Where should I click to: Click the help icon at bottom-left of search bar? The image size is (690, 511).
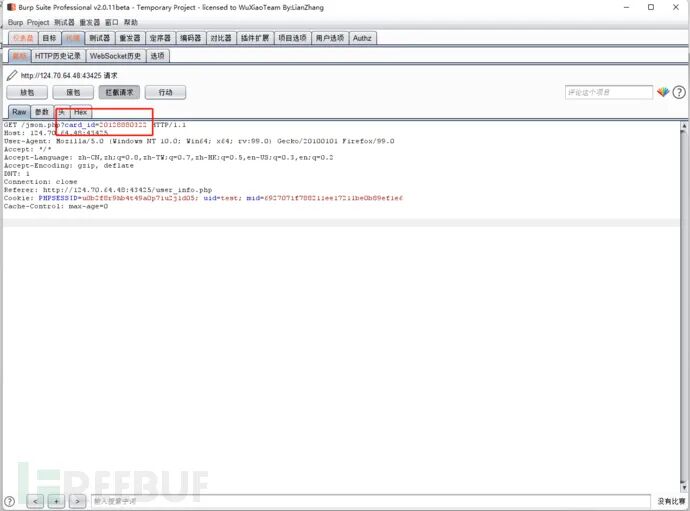tap(9, 501)
